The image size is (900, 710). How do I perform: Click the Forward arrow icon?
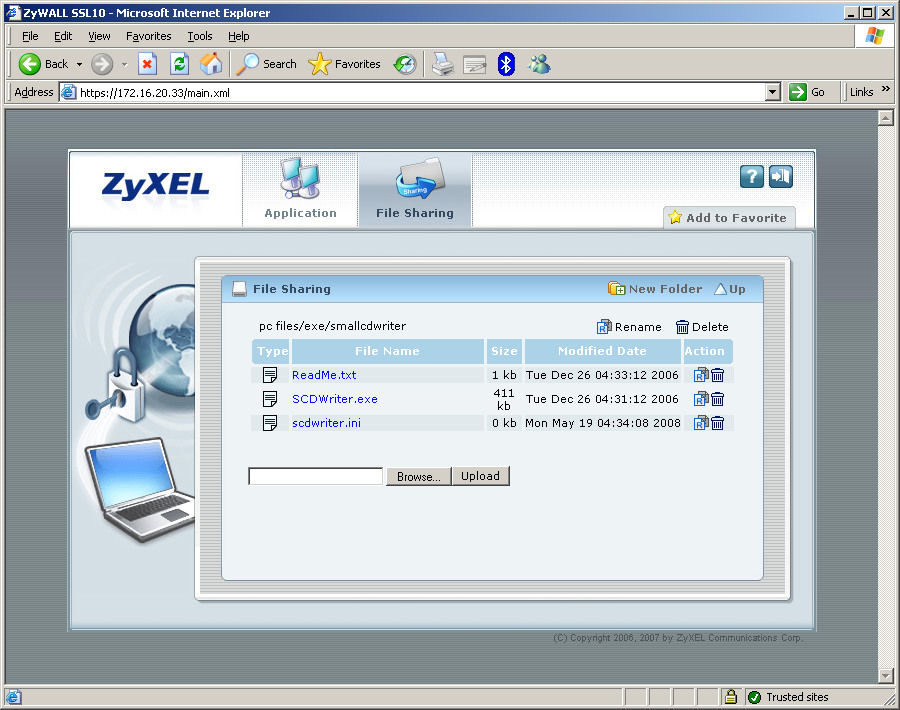[x=102, y=64]
